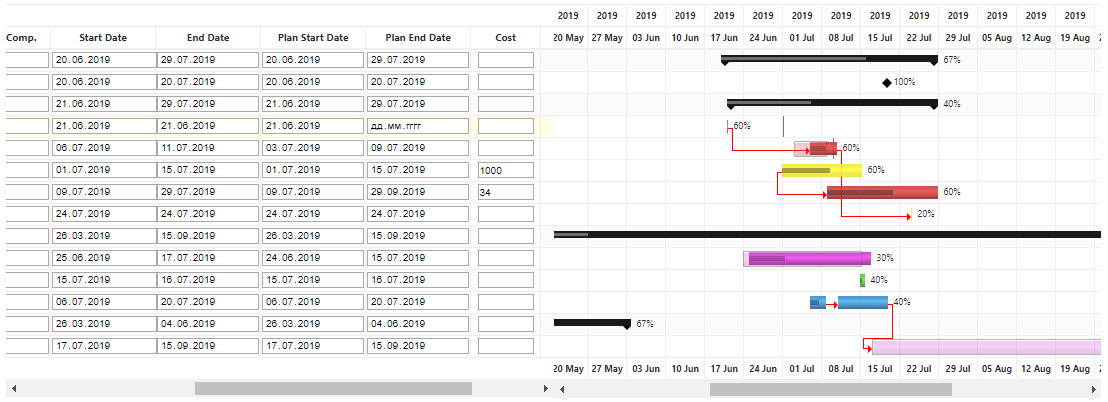Click the Cost column header

pyautogui.click(x=506, y=38)
